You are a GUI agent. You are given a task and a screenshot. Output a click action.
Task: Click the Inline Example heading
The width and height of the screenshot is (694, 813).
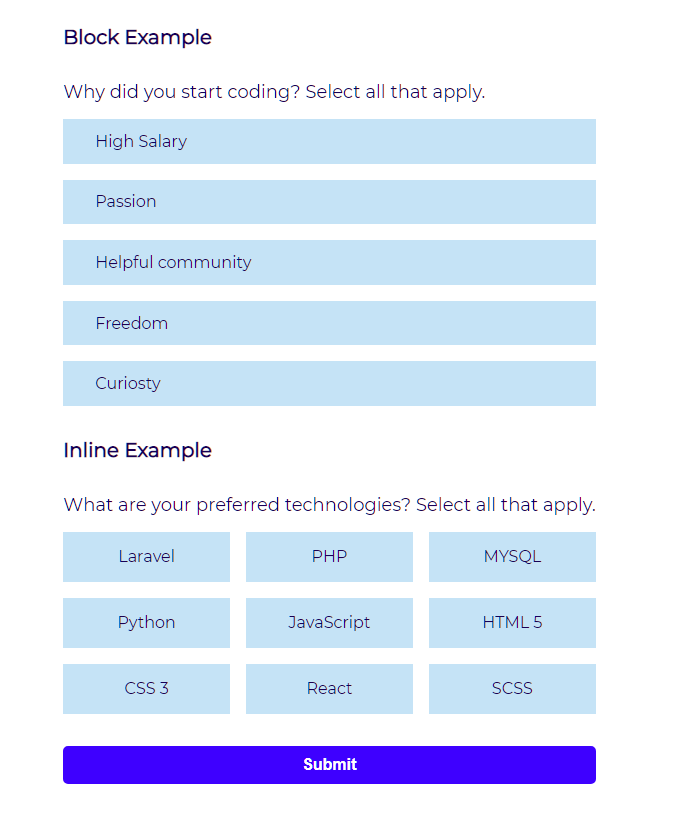coord(138,450)
